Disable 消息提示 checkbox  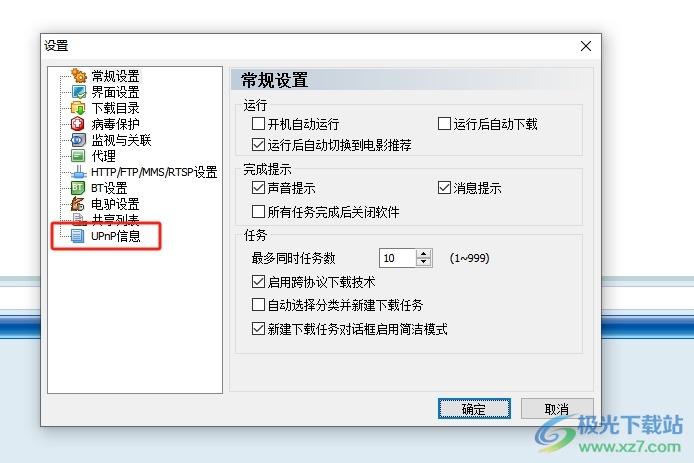444,188
